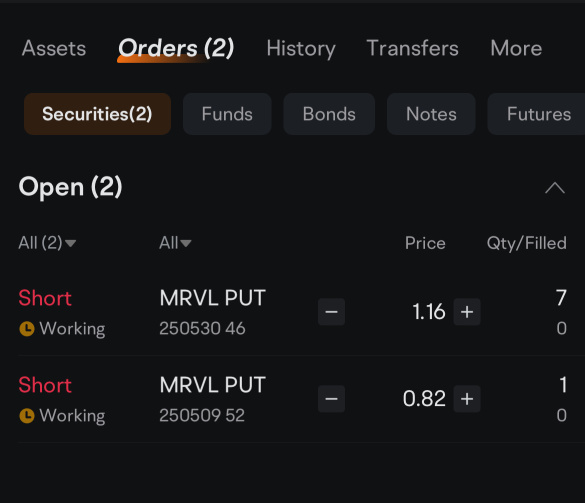Collapse the Open (2) section chevron
Image resolution: width=585 pixels, height=503 pixels.
555,188
